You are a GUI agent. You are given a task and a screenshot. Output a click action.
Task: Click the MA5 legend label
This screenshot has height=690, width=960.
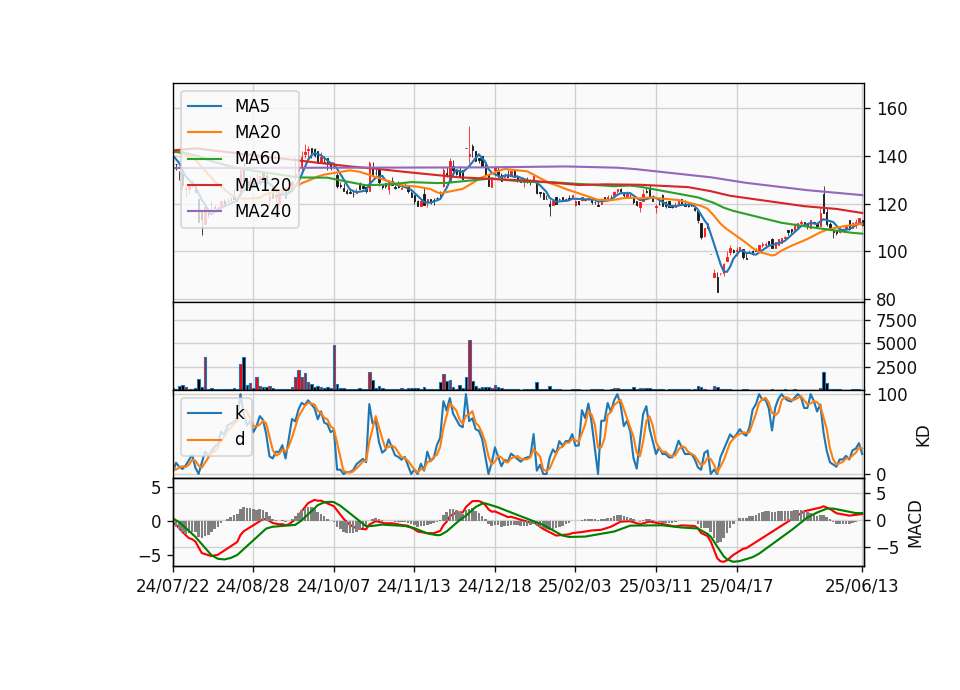(x=252, y=106)
